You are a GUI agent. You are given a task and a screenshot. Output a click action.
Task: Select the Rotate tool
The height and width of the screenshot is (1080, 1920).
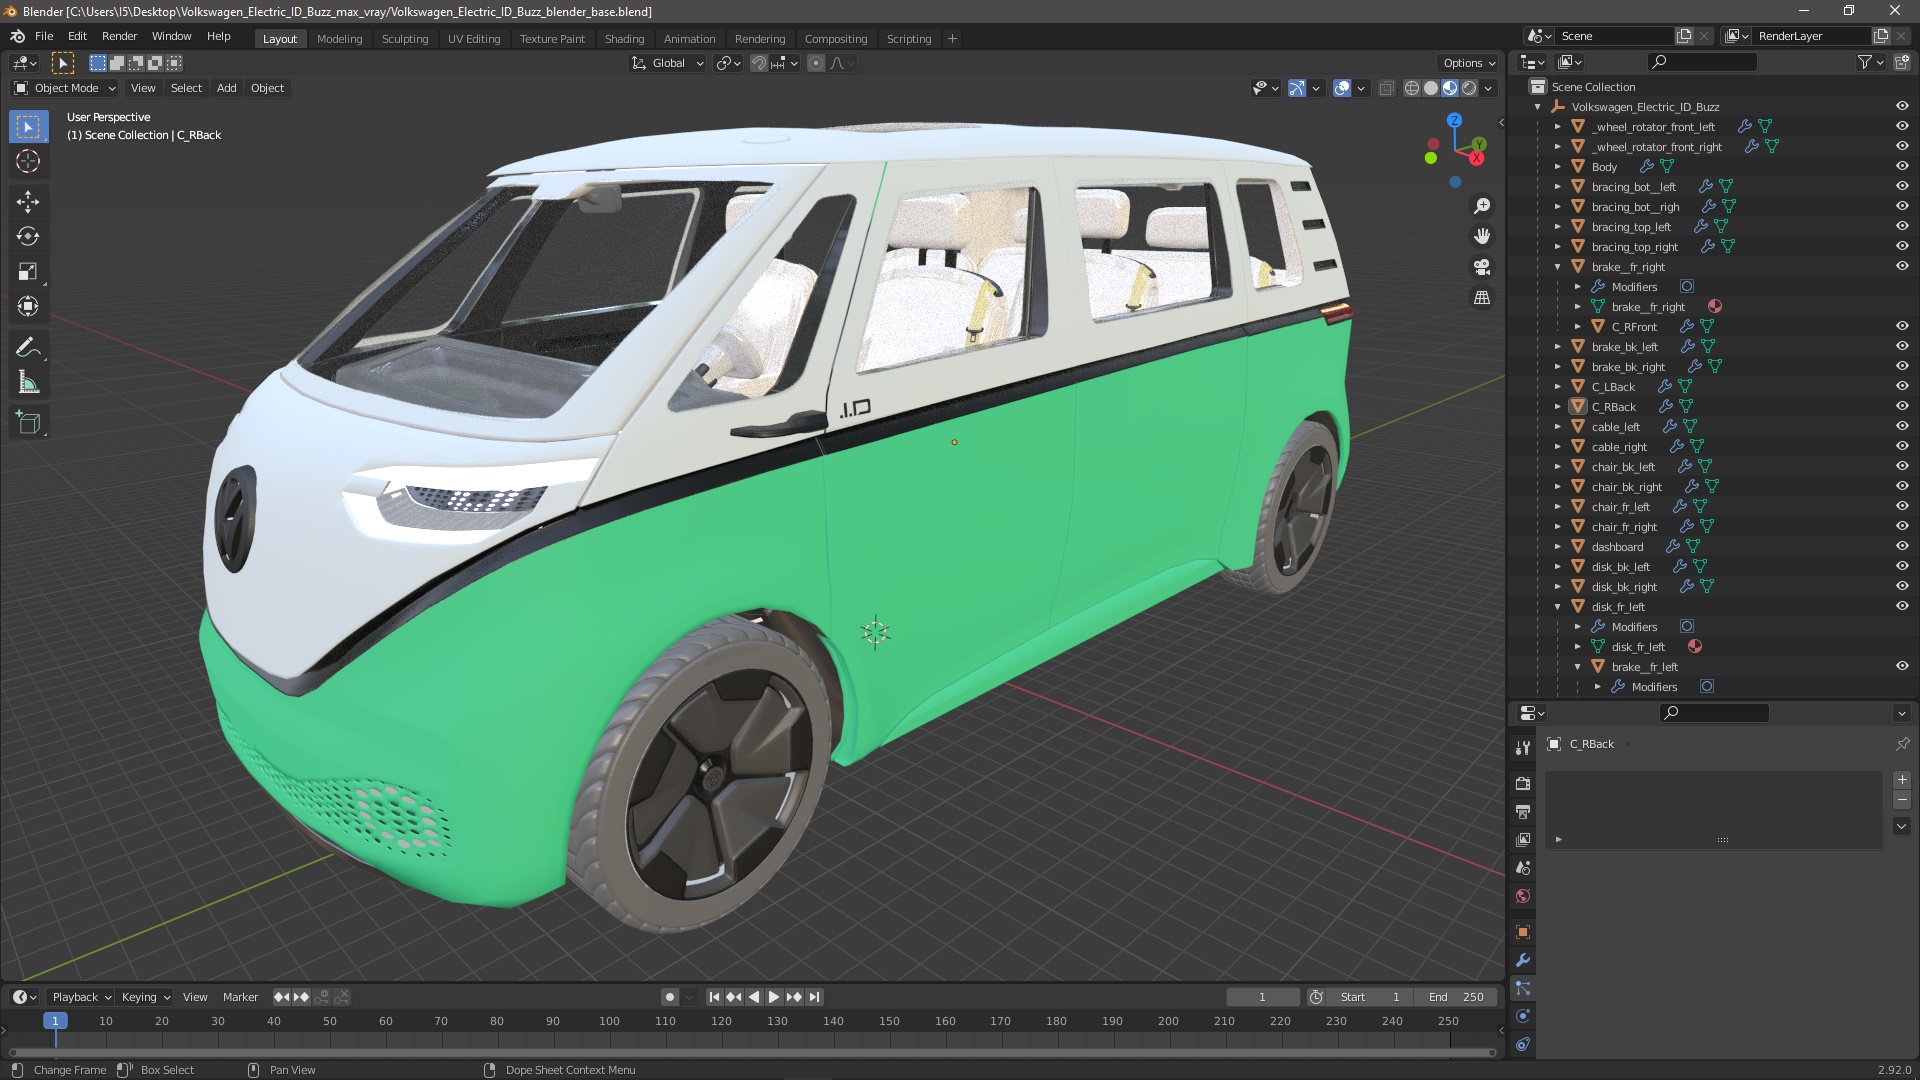(28, 237)
